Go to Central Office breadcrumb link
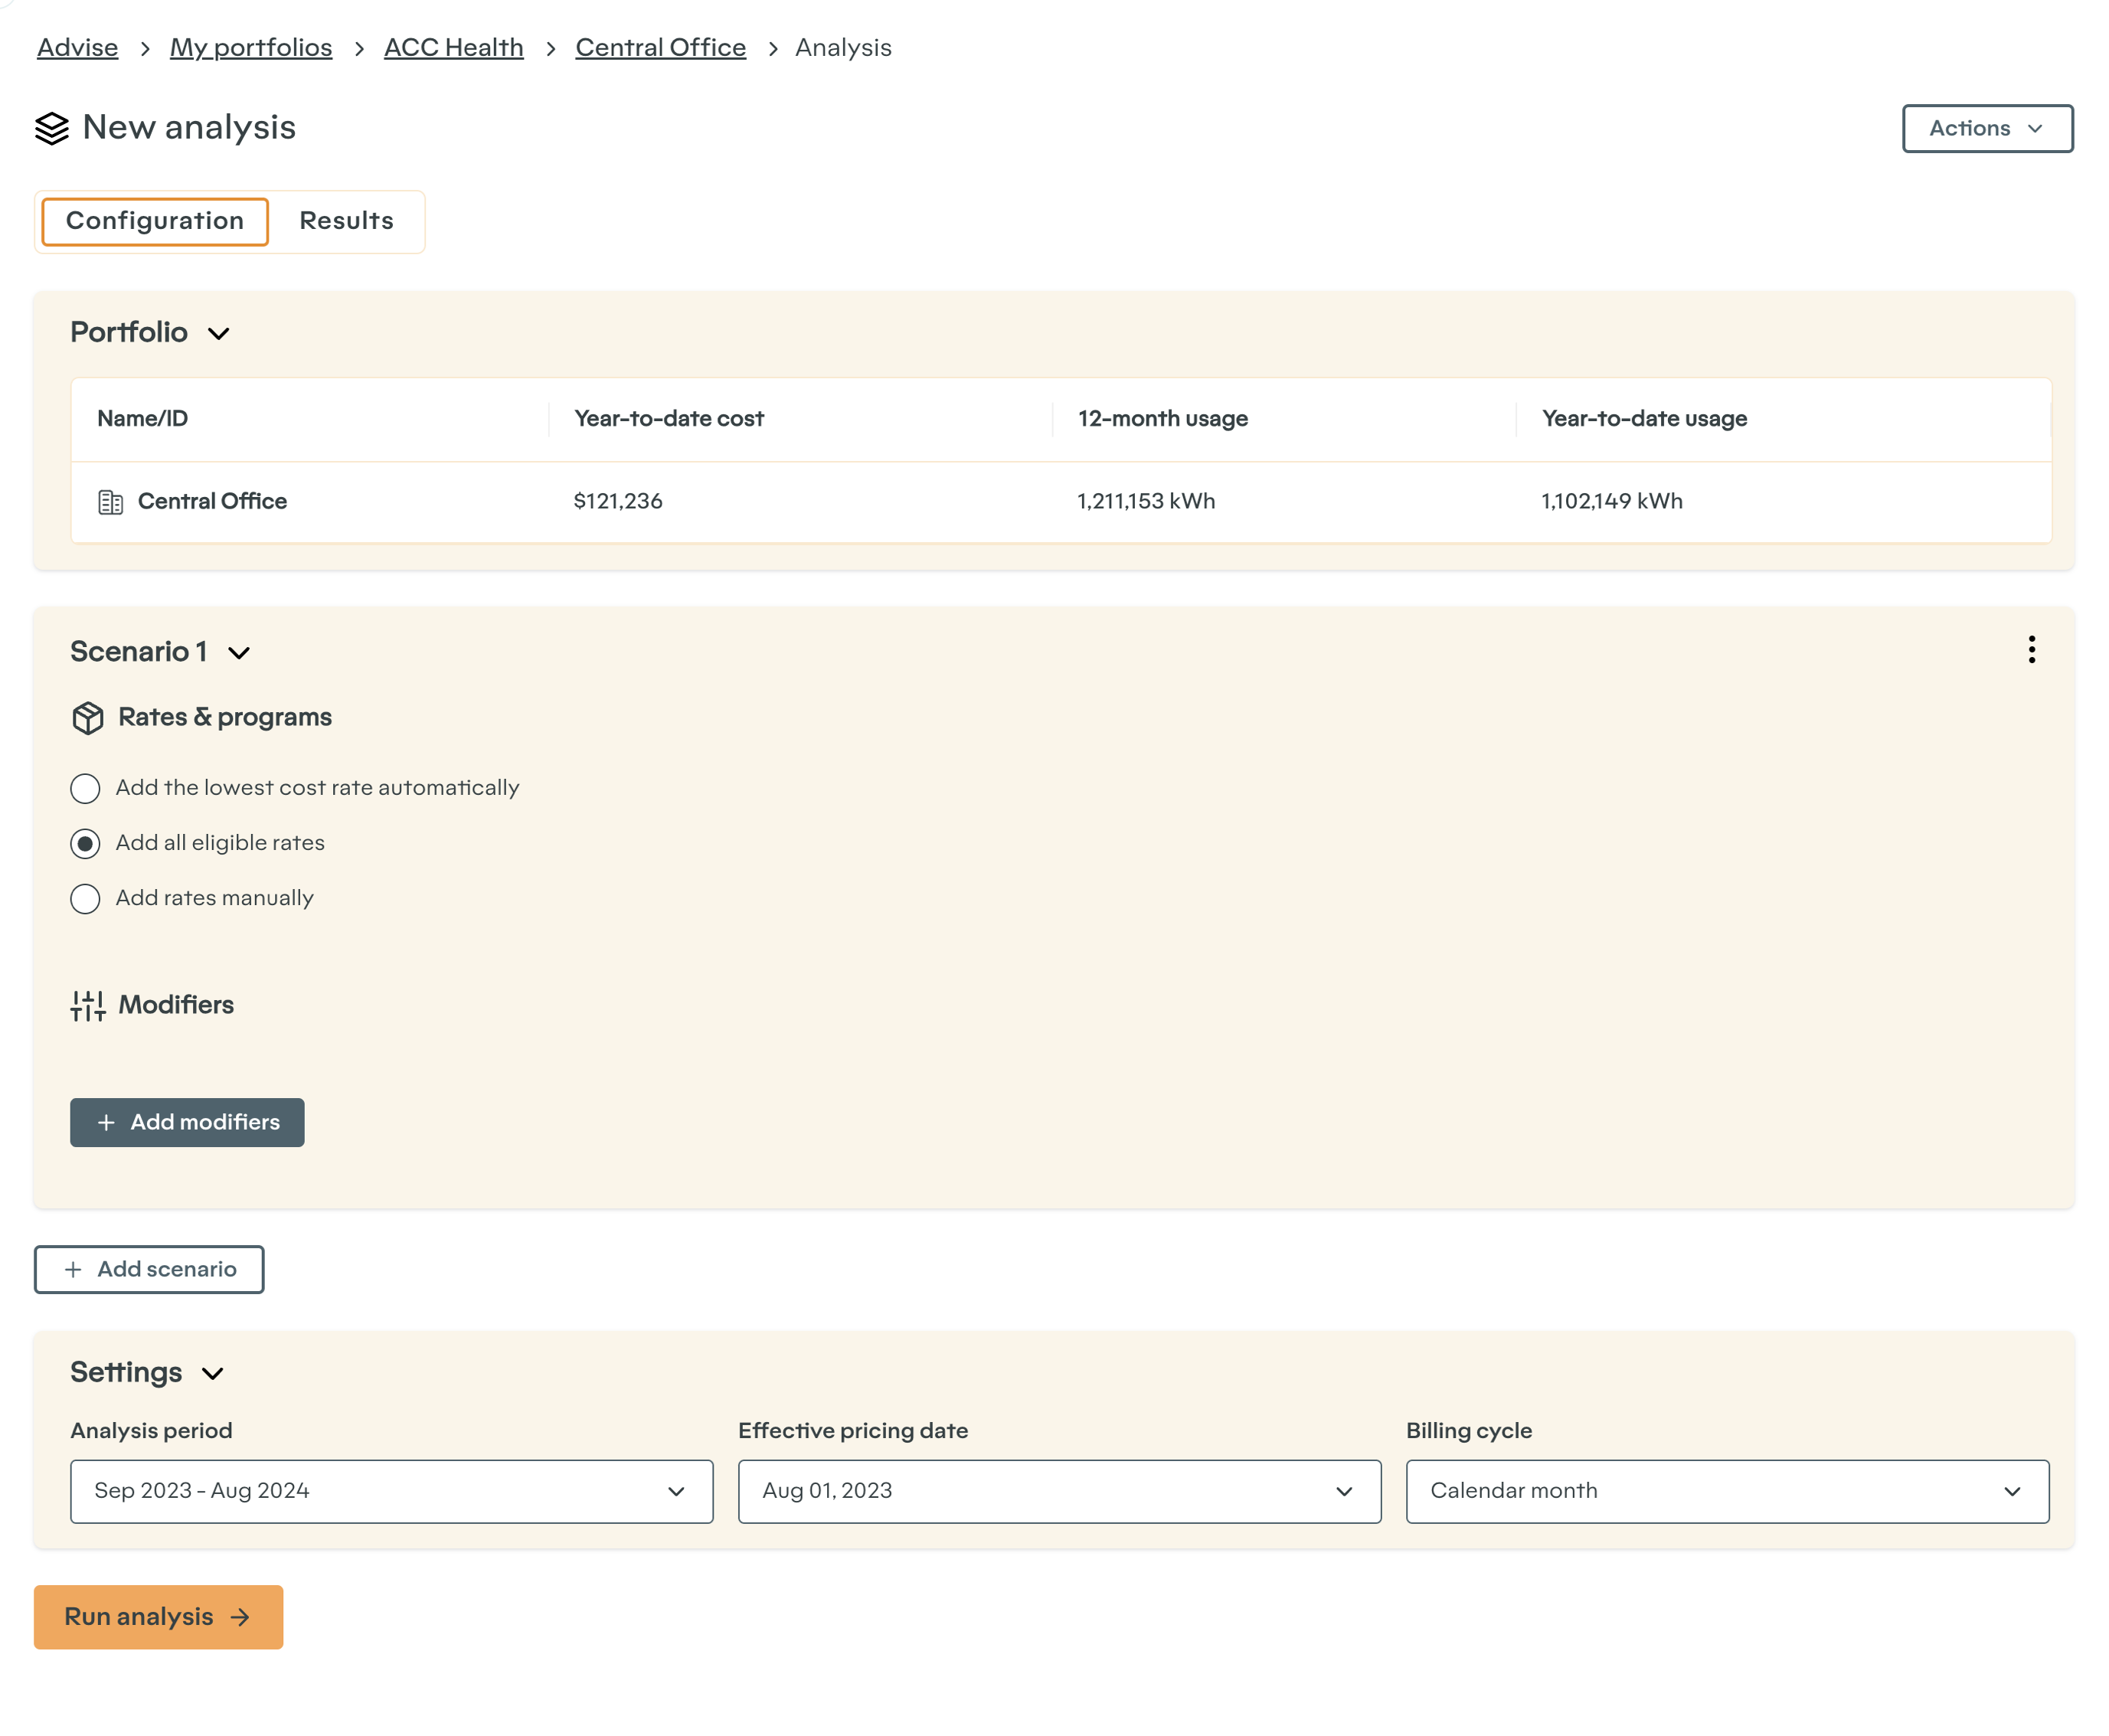Screen dimensions: 2109x1736 [660, 47]
